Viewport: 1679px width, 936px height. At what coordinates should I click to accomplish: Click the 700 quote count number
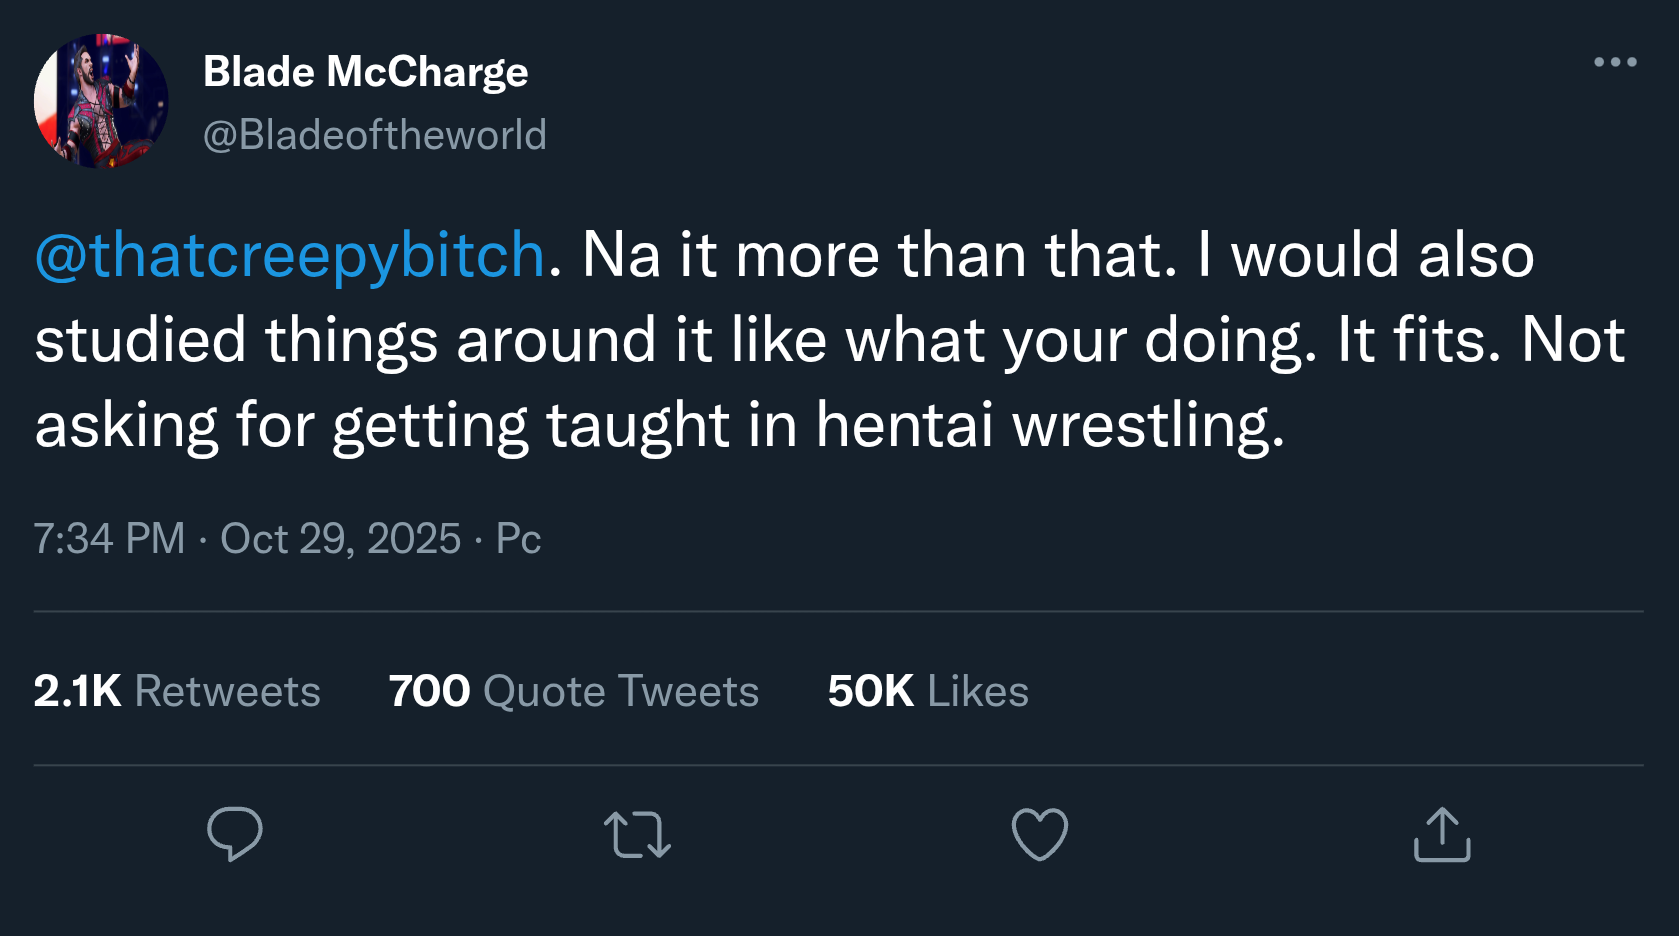click(429, 691)
